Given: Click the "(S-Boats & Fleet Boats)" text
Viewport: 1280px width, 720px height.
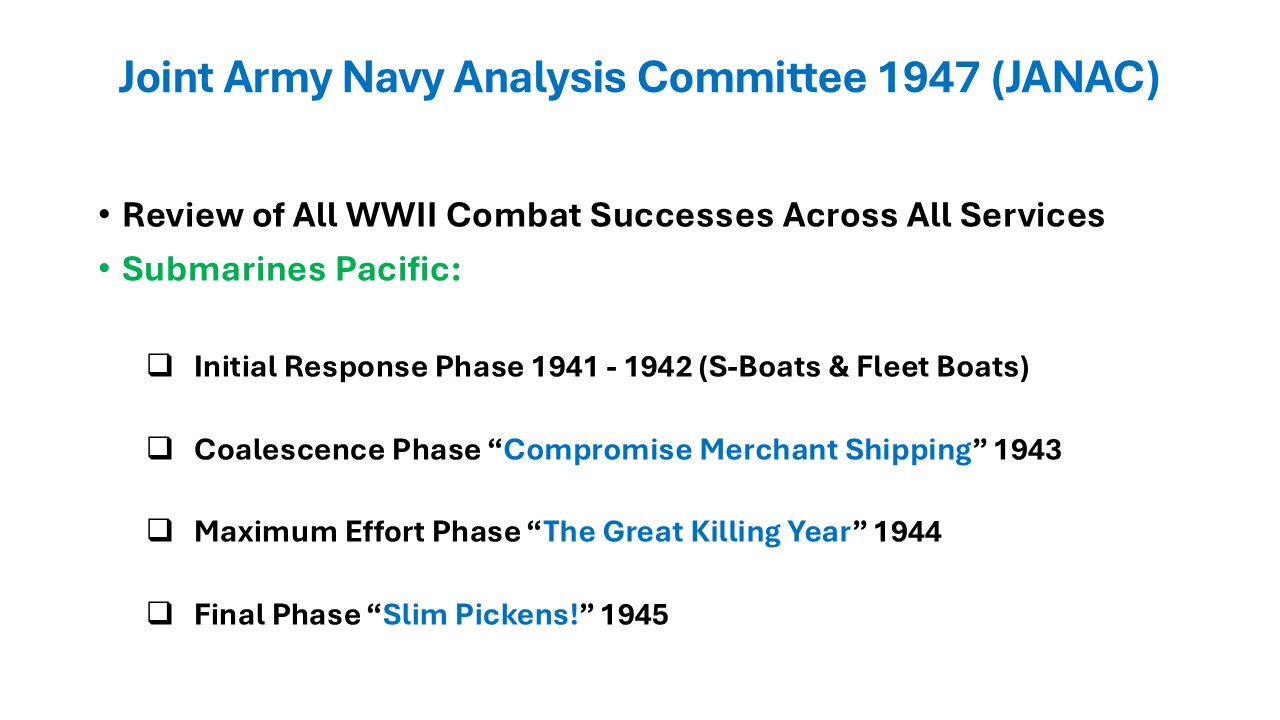Looking at the screenshot, I should click(860, 367).
